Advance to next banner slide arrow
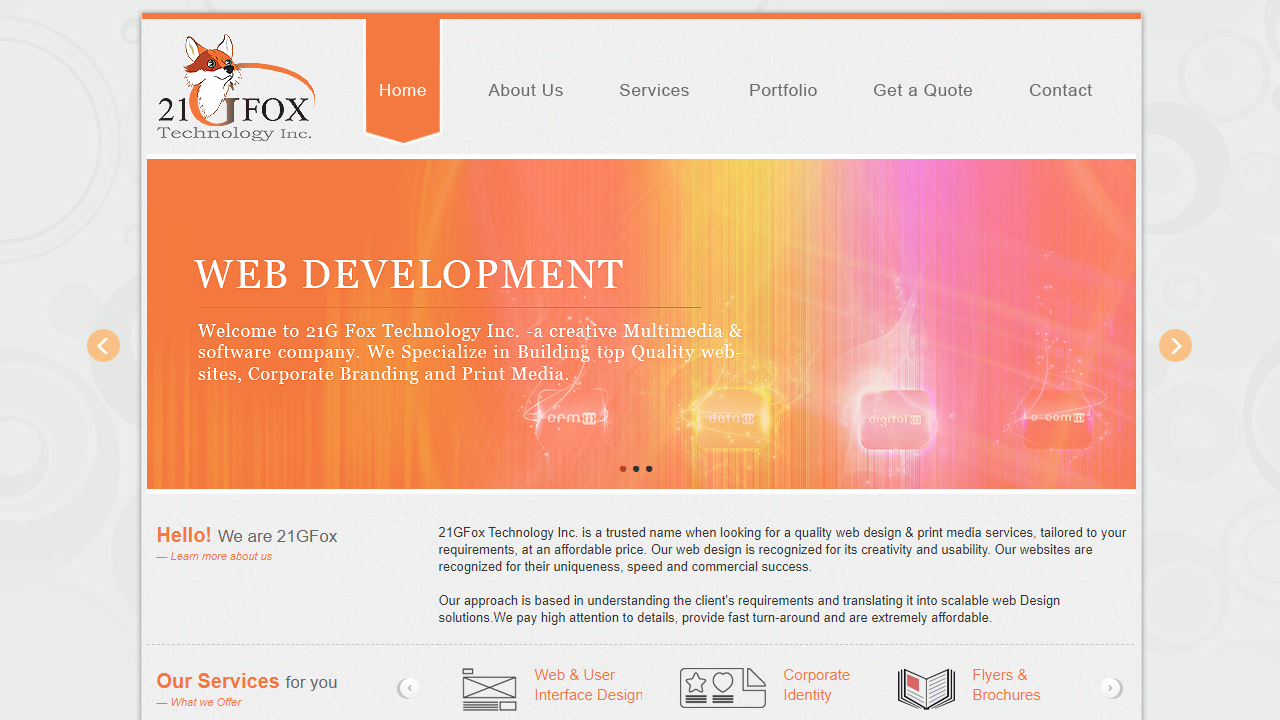Image resolution: width=1280 pixels, height=720 pixels. [1175, 345]
